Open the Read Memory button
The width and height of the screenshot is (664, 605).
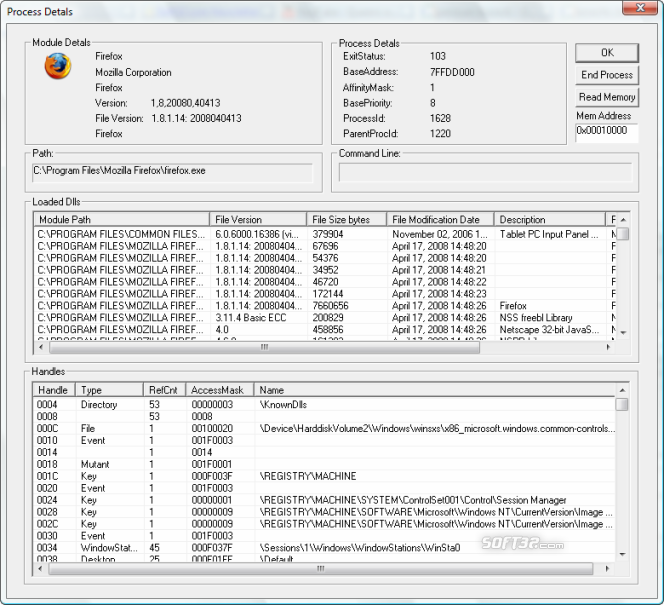pyautogui.click(x=607, y=97)
